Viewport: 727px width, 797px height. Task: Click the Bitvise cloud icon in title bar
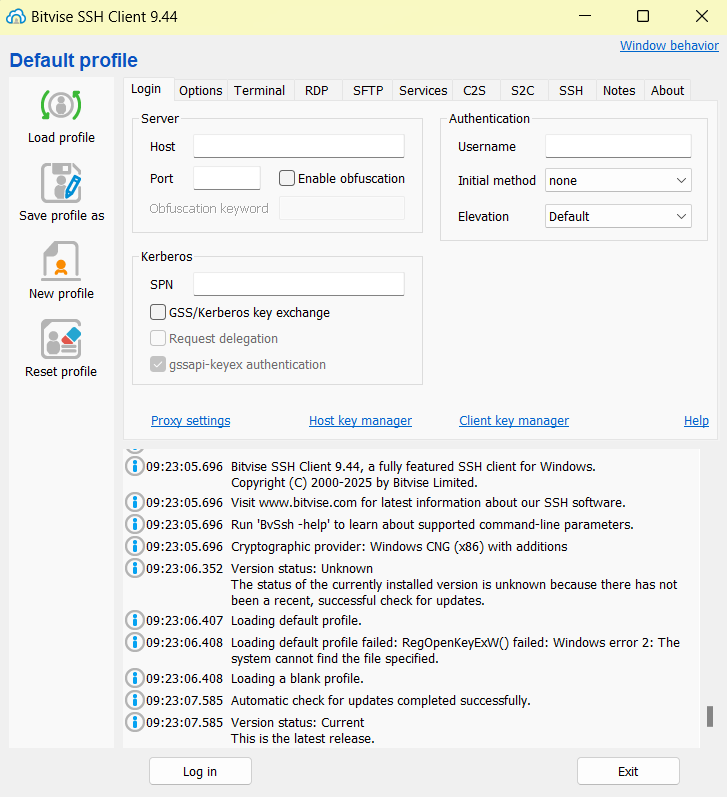16,16
